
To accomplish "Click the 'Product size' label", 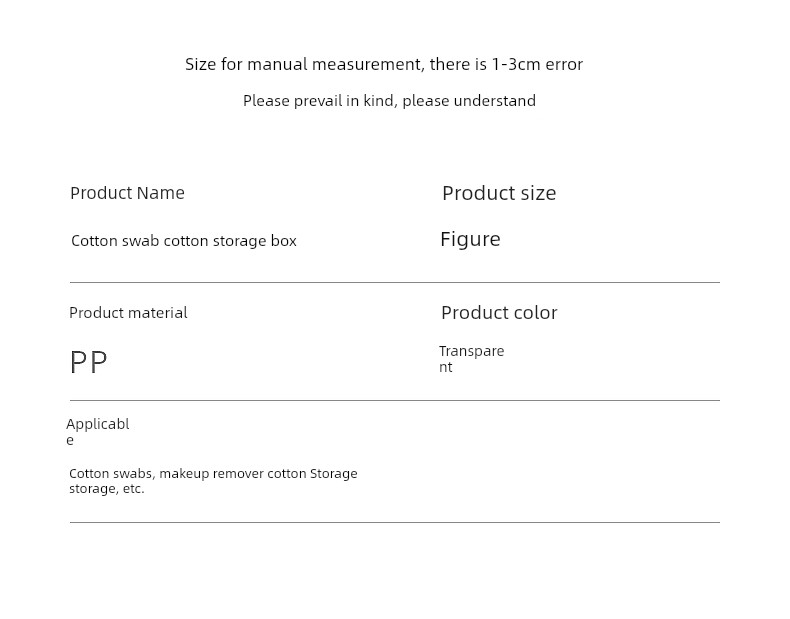I will 499,193.
